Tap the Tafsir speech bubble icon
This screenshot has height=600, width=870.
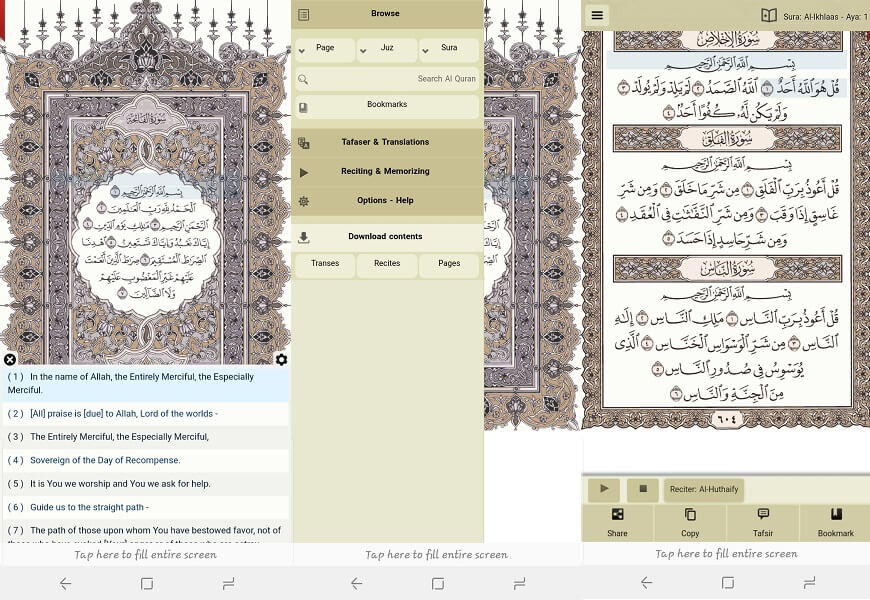[x=763, y=514]
